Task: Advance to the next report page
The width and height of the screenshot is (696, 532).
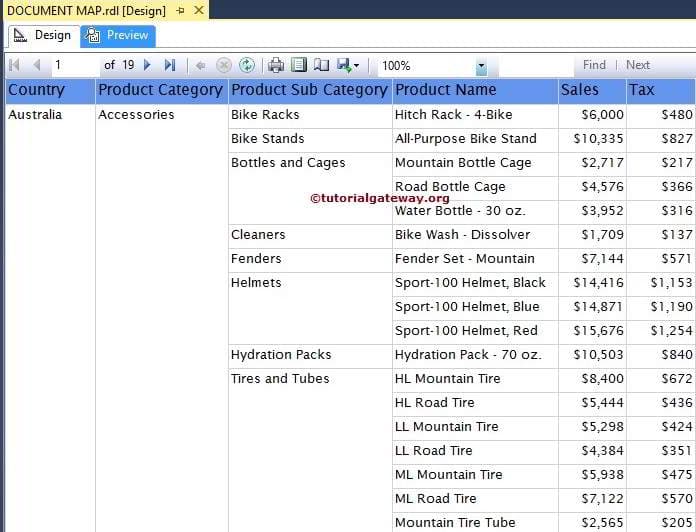Action: 147,65
